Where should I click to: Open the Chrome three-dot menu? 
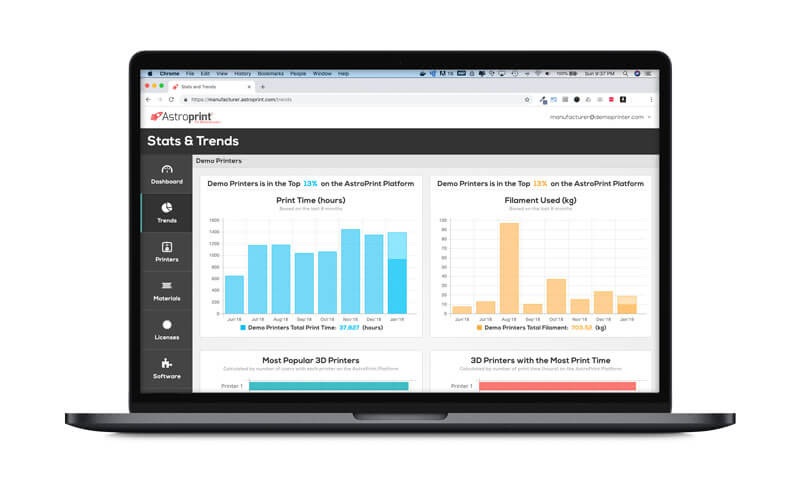[651, 100]
